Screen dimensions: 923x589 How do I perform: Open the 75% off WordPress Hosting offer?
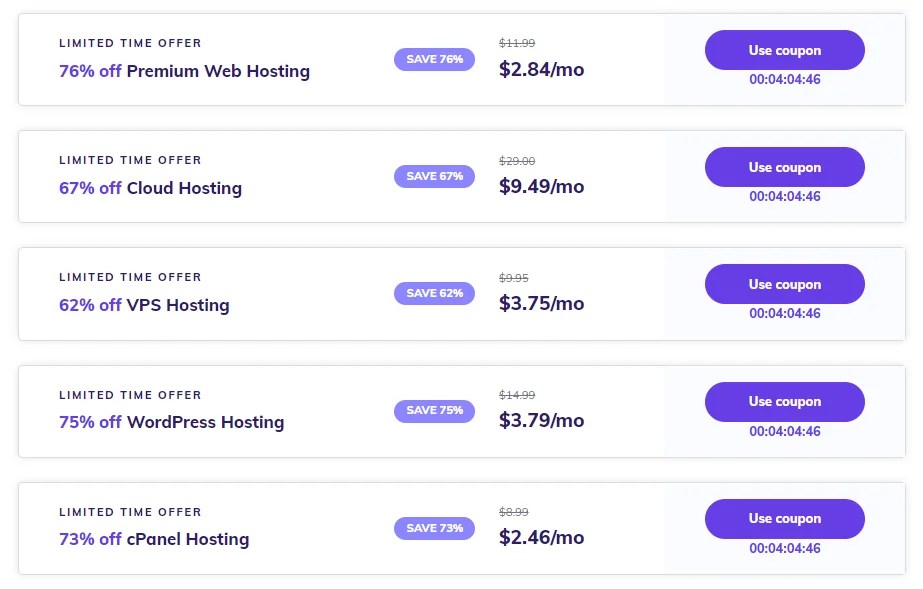point(171,422)
